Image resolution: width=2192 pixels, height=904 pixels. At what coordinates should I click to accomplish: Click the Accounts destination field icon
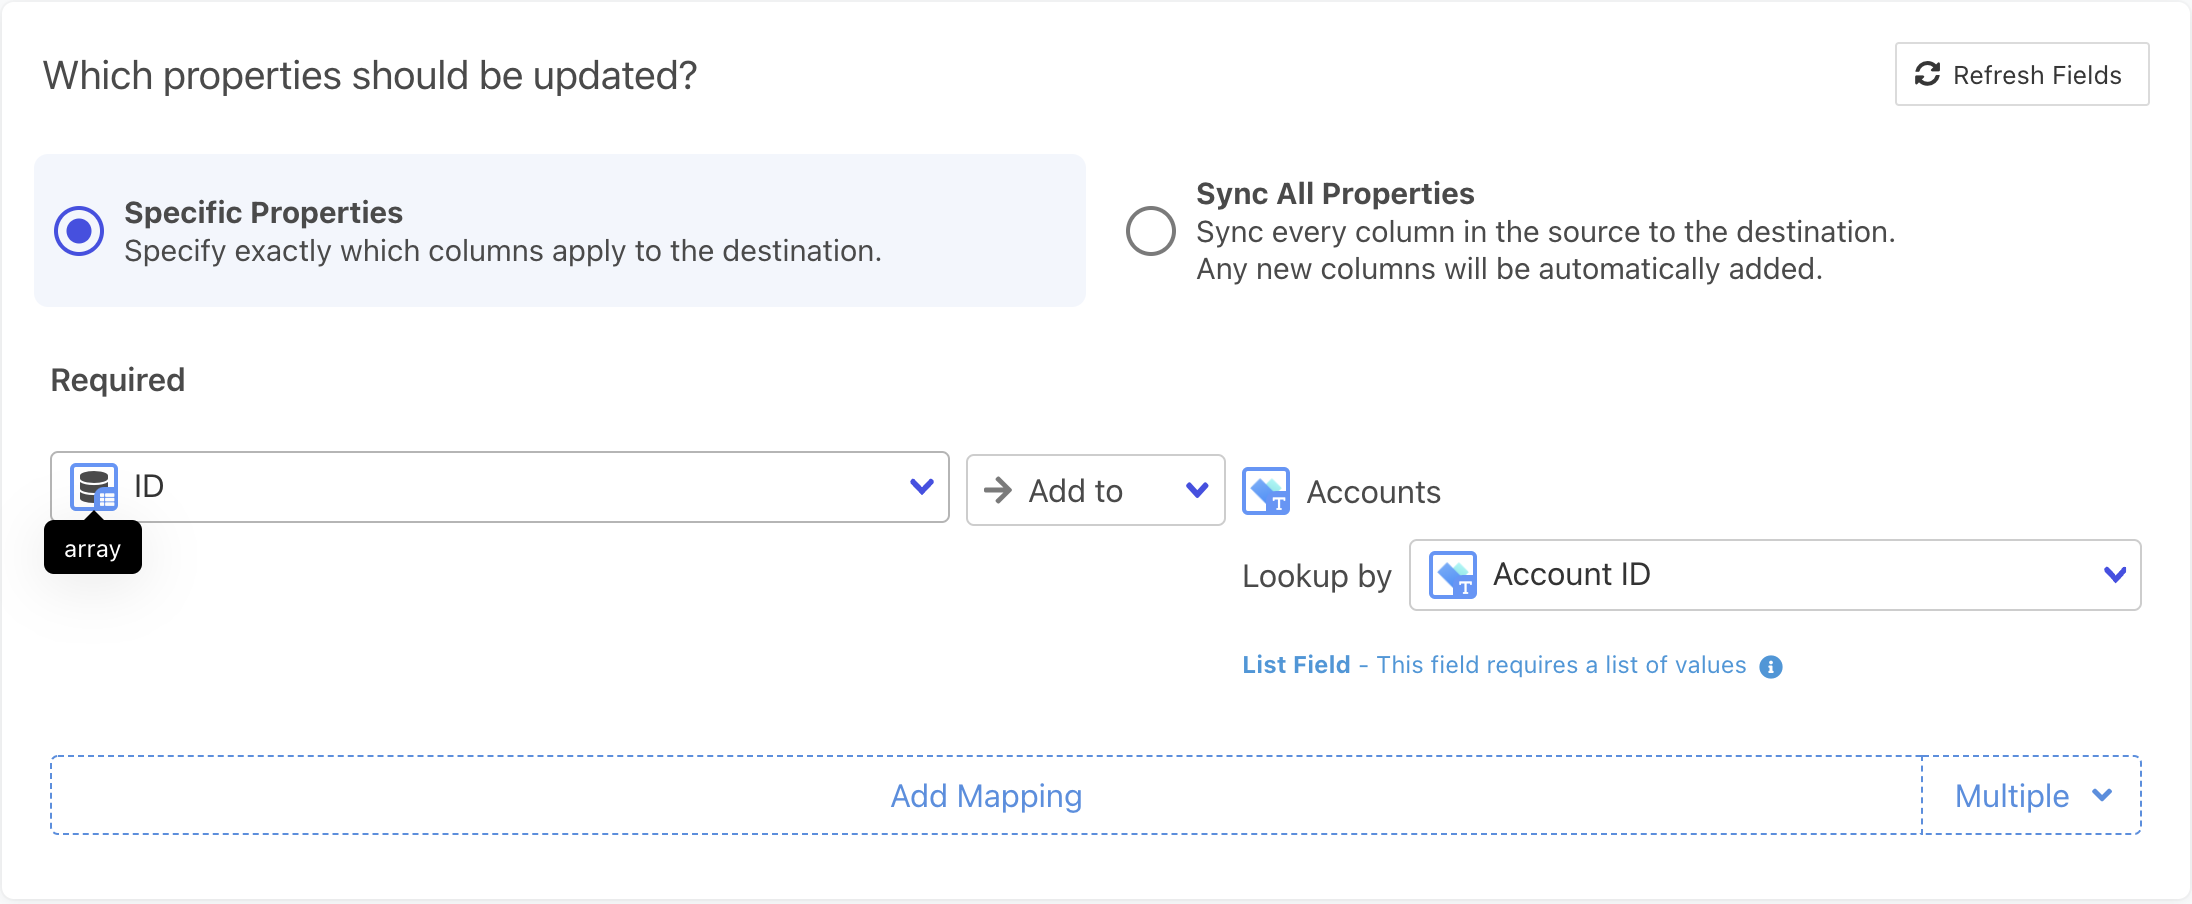(x=1265, y=491)
